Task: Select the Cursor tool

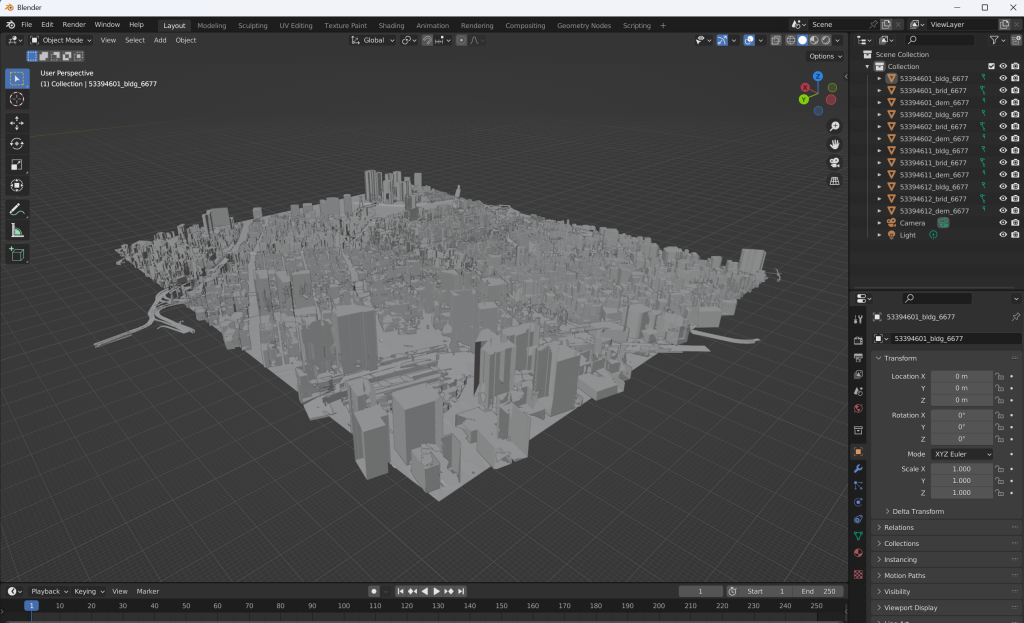Action: [x=17, y=99]
